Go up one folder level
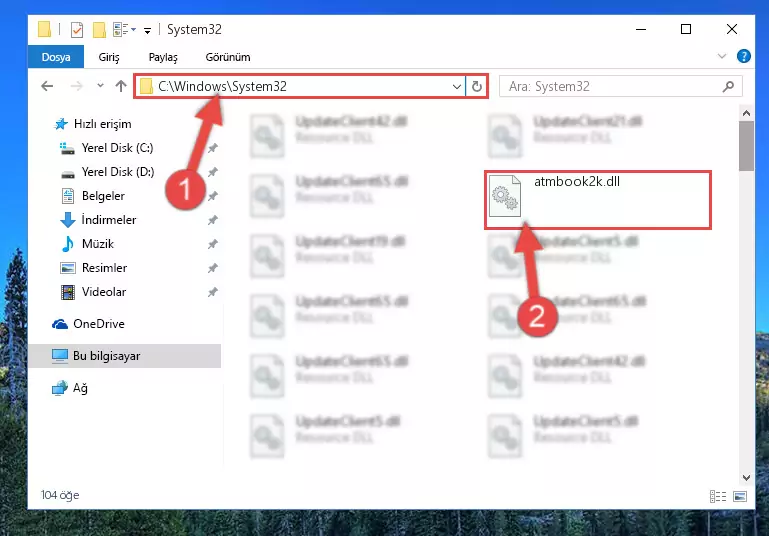The height and width of the screenshot is (536, 769). 121,86
